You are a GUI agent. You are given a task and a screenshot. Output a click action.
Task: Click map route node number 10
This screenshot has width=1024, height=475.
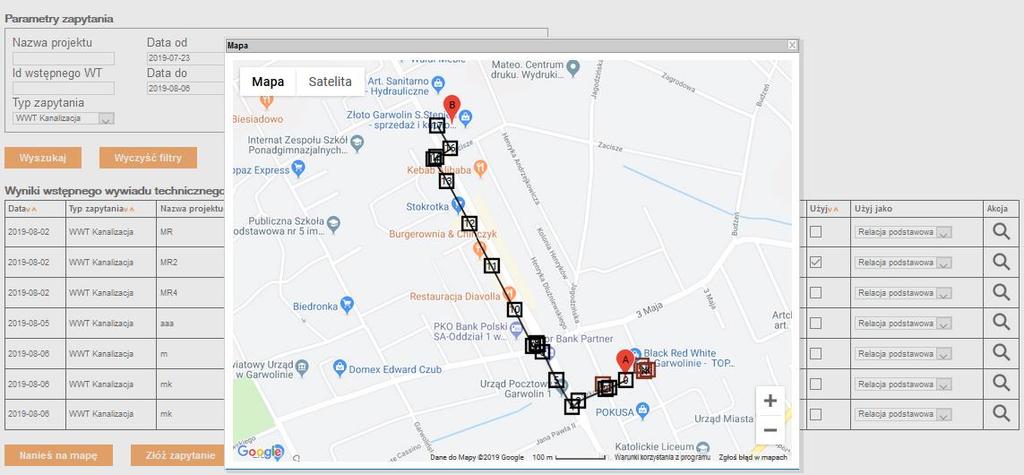coord(515,310)
